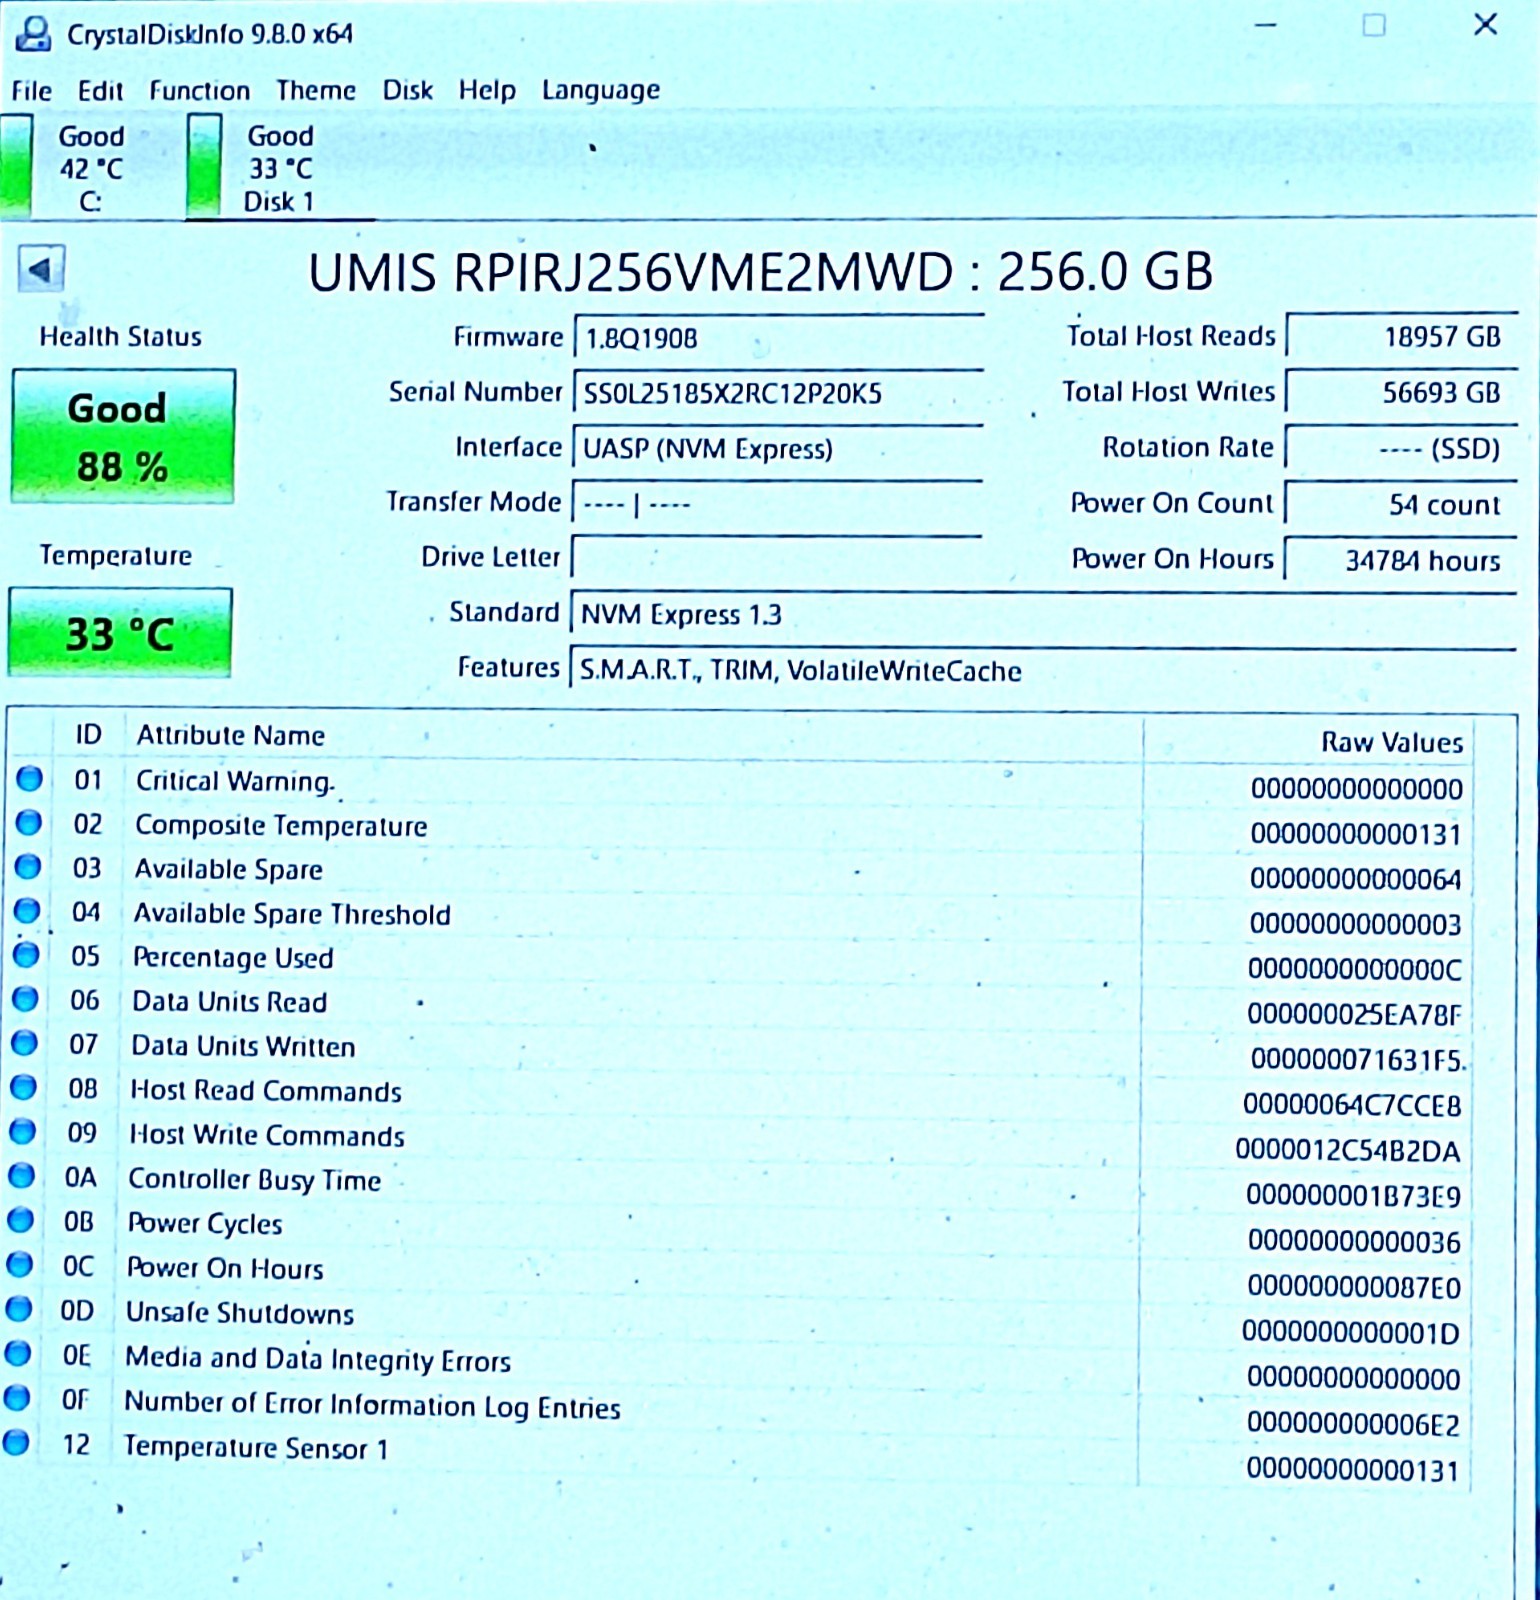Click status icon for Controller Busy Time row
Screen dimensions: 1540x1600
point(21,1176)
